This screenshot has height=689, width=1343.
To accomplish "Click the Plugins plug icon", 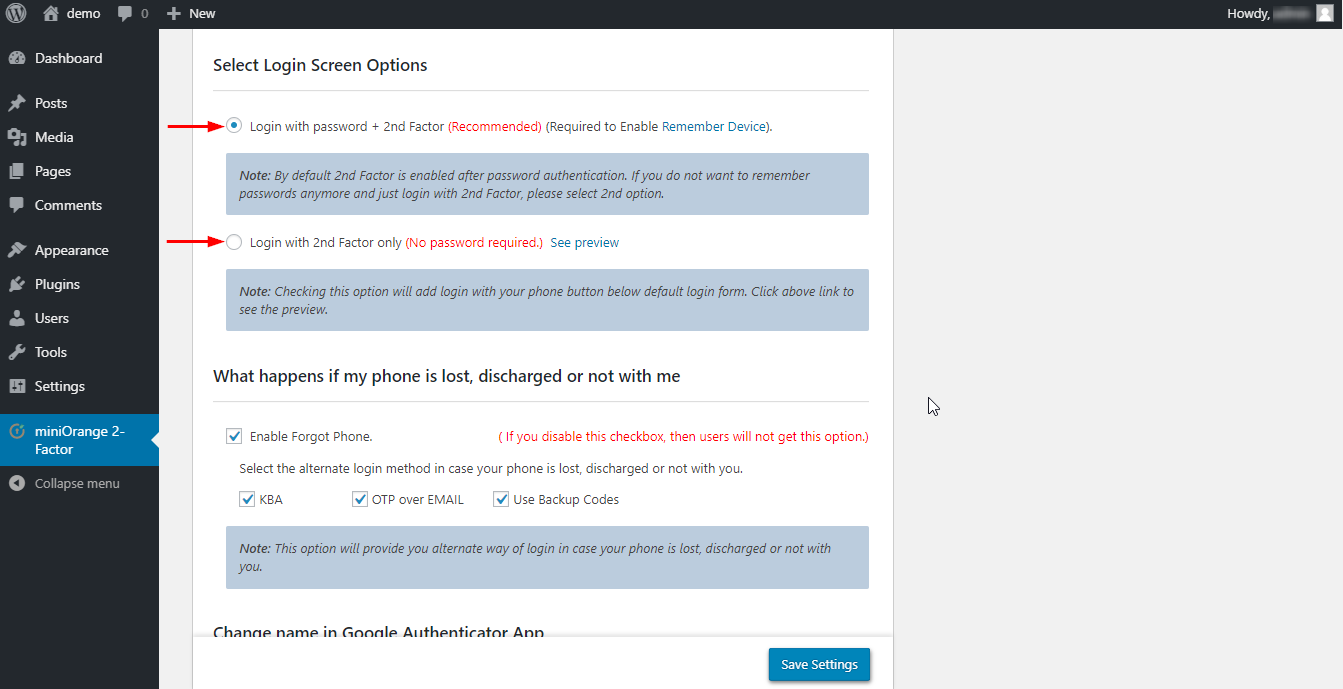I will tap(16, 284).
